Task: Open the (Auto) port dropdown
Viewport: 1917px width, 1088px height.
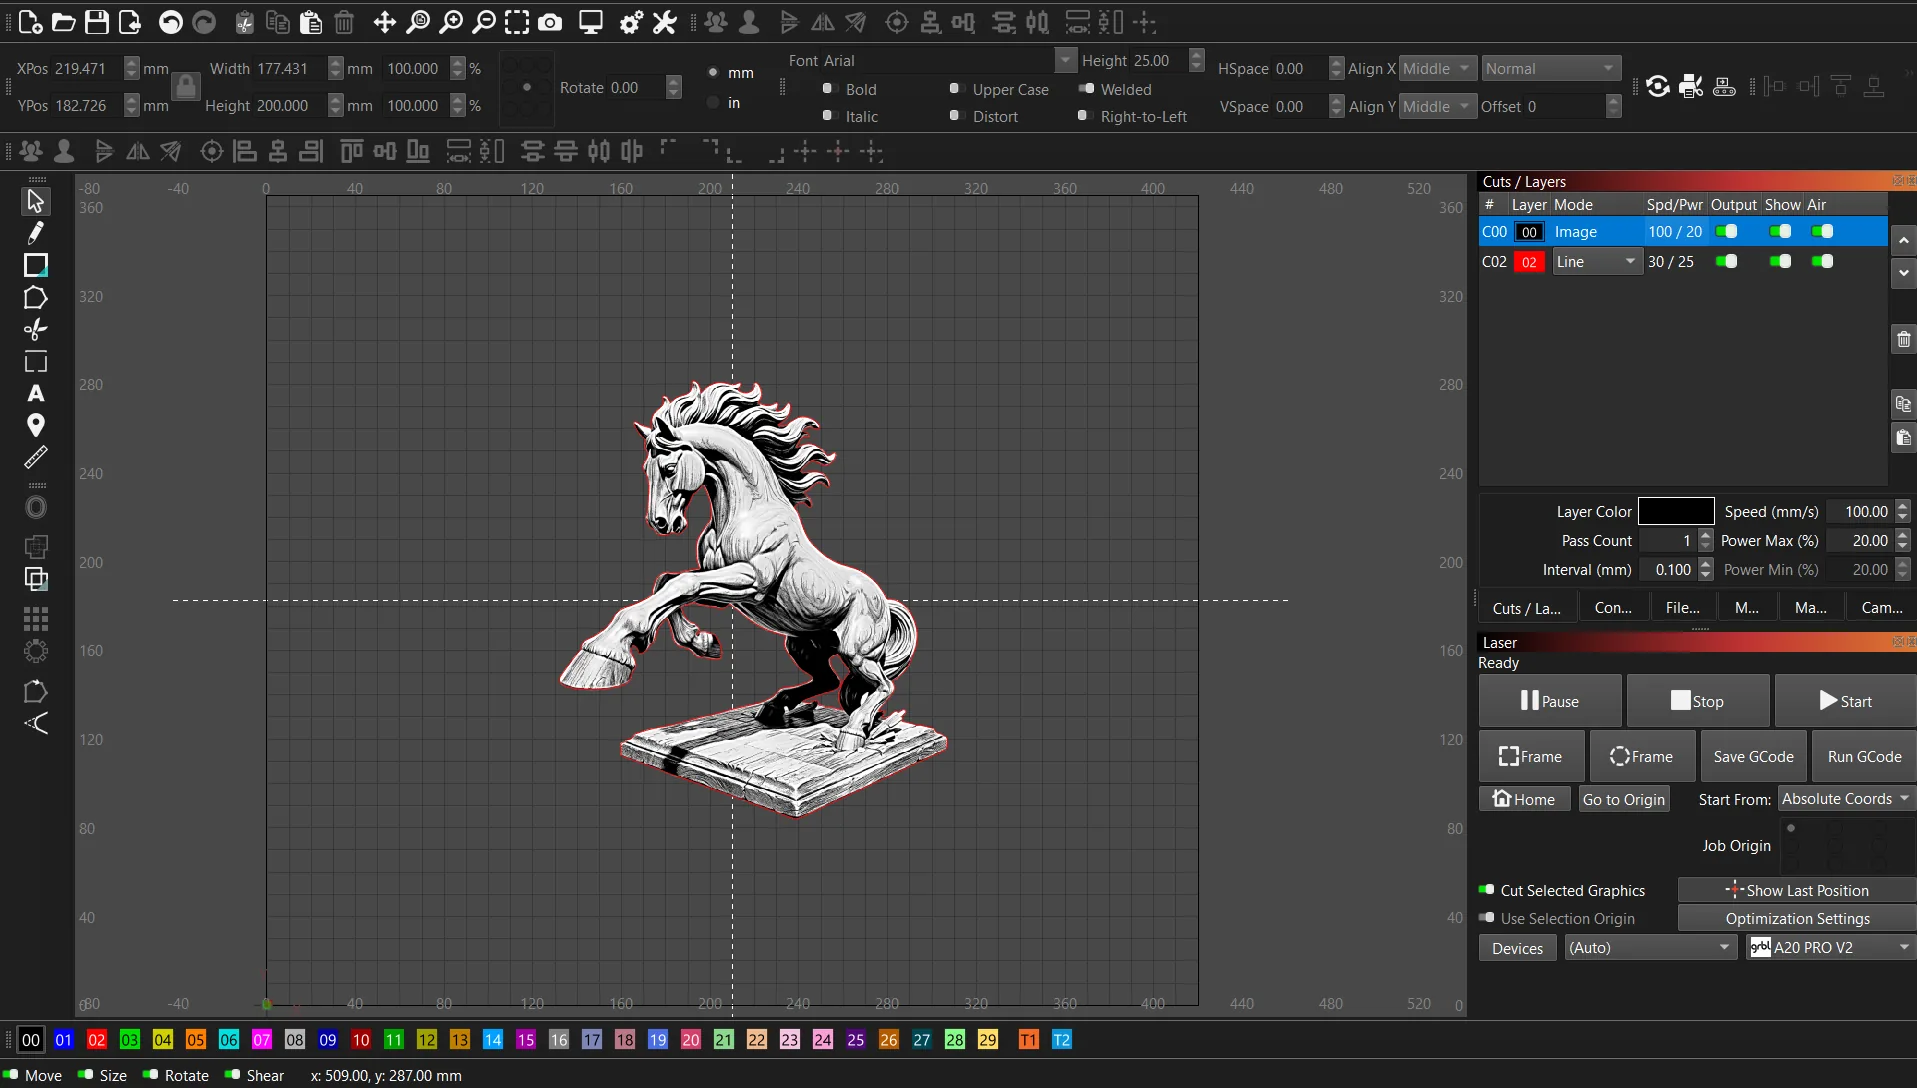Action: click(1650, 947)
